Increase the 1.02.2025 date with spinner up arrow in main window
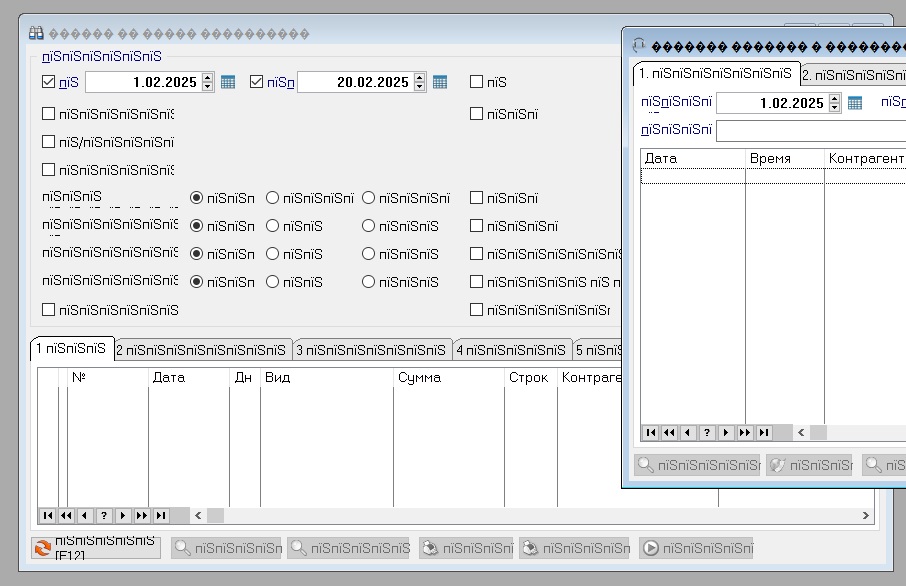This screenshot has height=586, width=906. tap(208, 78)
